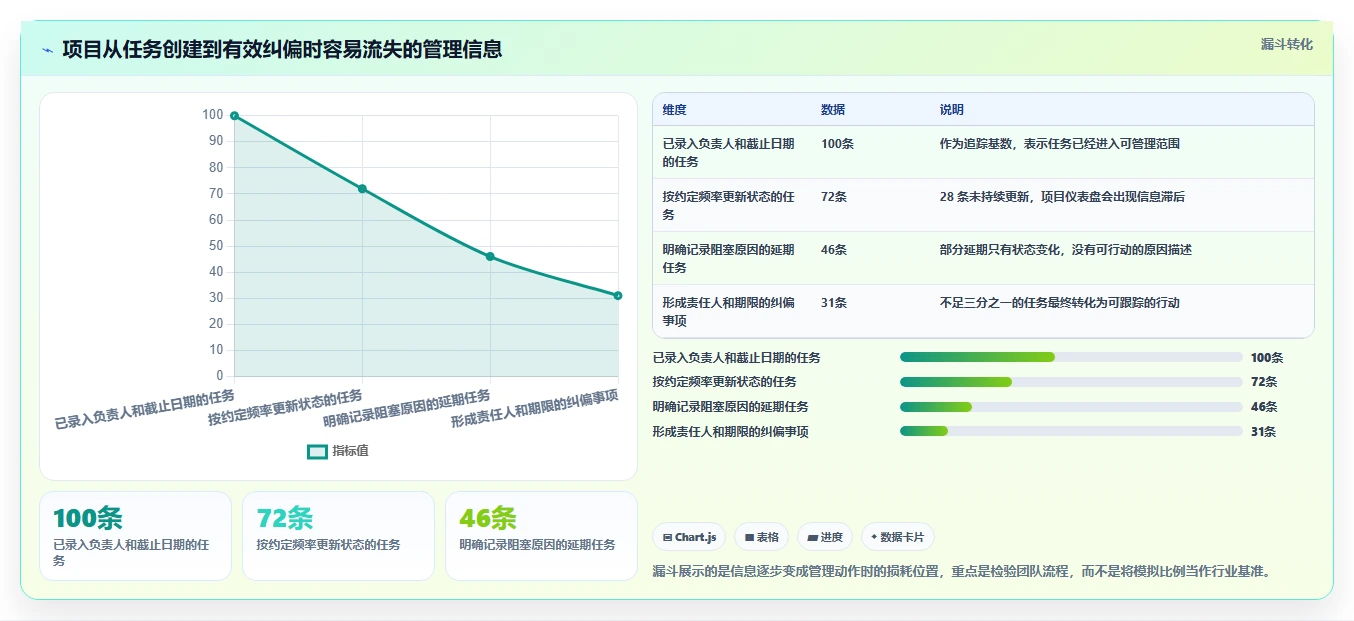Click description 作为追踪基数，表示任务已经进入可管理范围
1354x621 pixels.
pos(1060,144)
